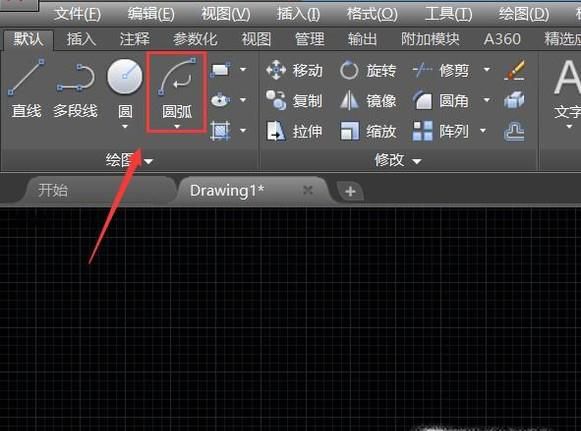Switch to the 开始 document tab
Image resolution: width=581 pixels, height=431 pixels.
pos(53,190)
